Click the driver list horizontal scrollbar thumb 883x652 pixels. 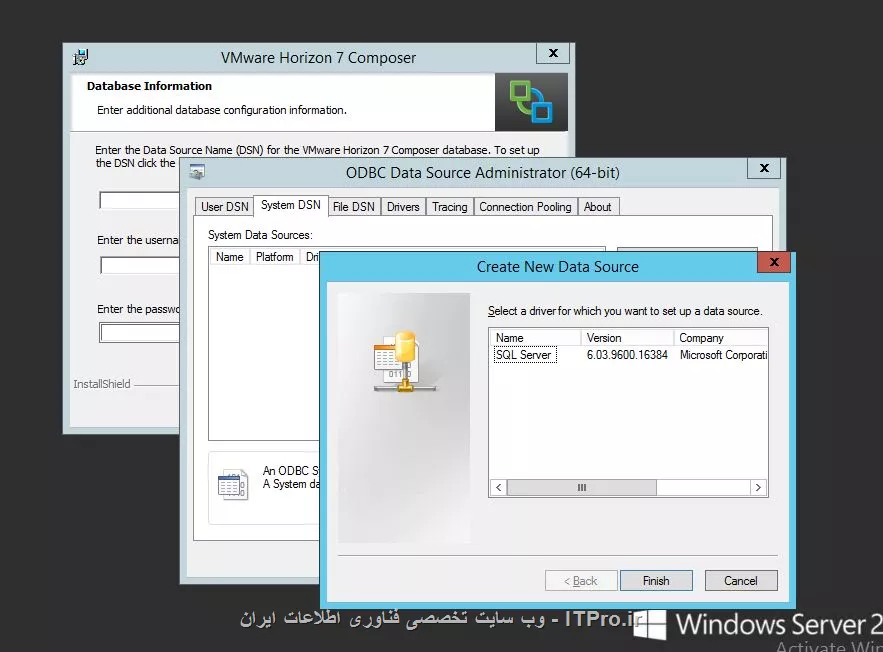click(582, 488)
